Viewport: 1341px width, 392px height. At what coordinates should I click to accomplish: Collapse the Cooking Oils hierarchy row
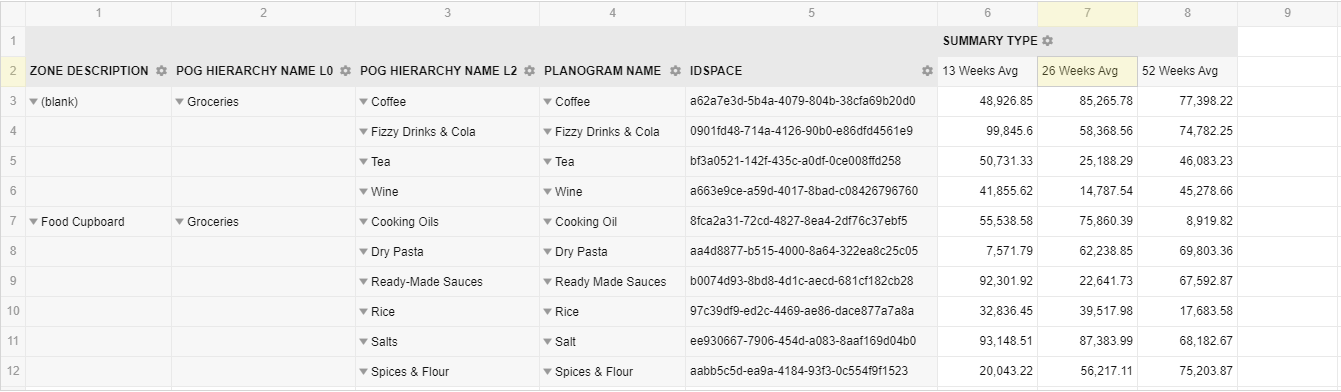tap(364, 222)
